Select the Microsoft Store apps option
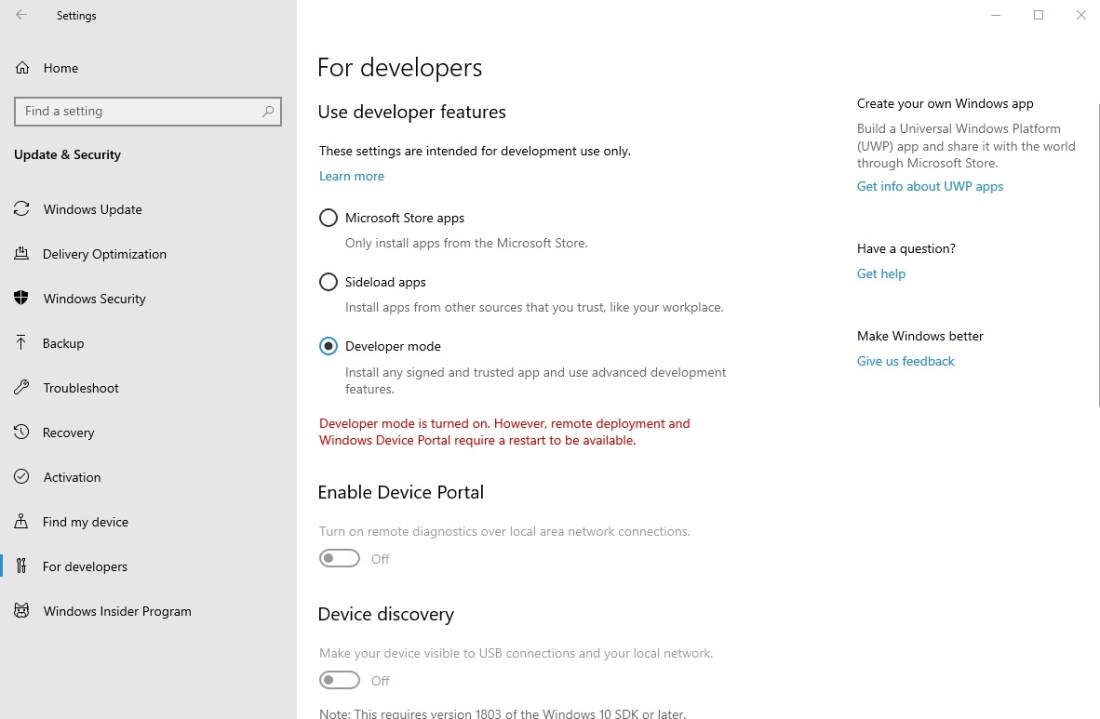 tap(328, 217)
